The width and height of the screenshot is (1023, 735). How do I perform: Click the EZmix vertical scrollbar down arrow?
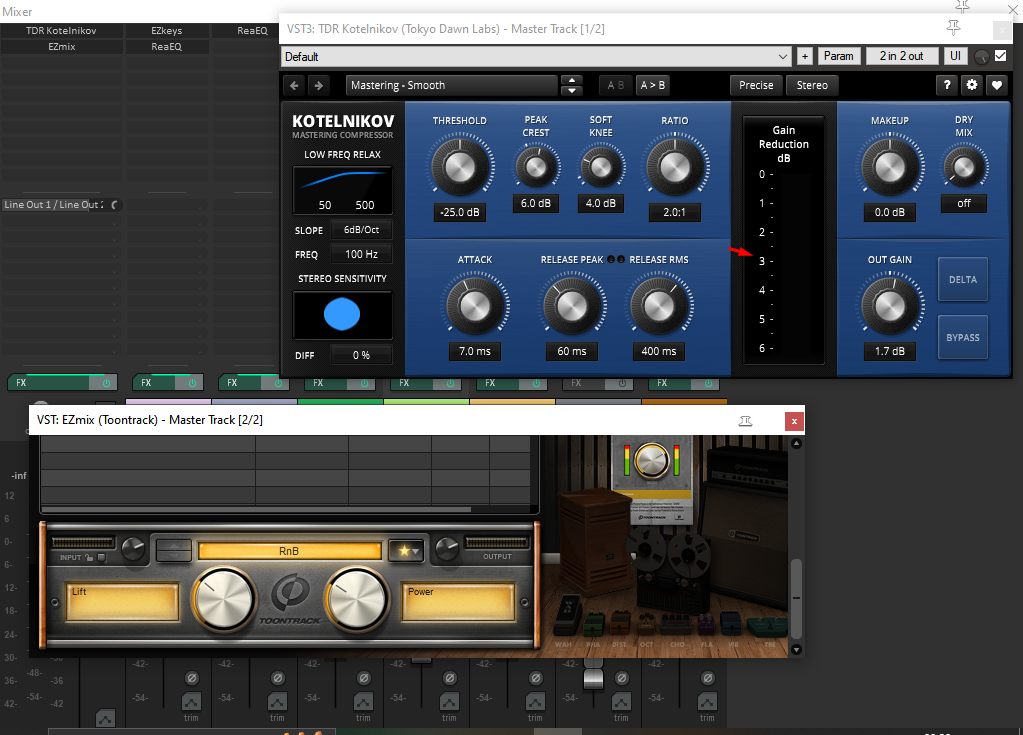pyautogui.click(x=796, y=650)
